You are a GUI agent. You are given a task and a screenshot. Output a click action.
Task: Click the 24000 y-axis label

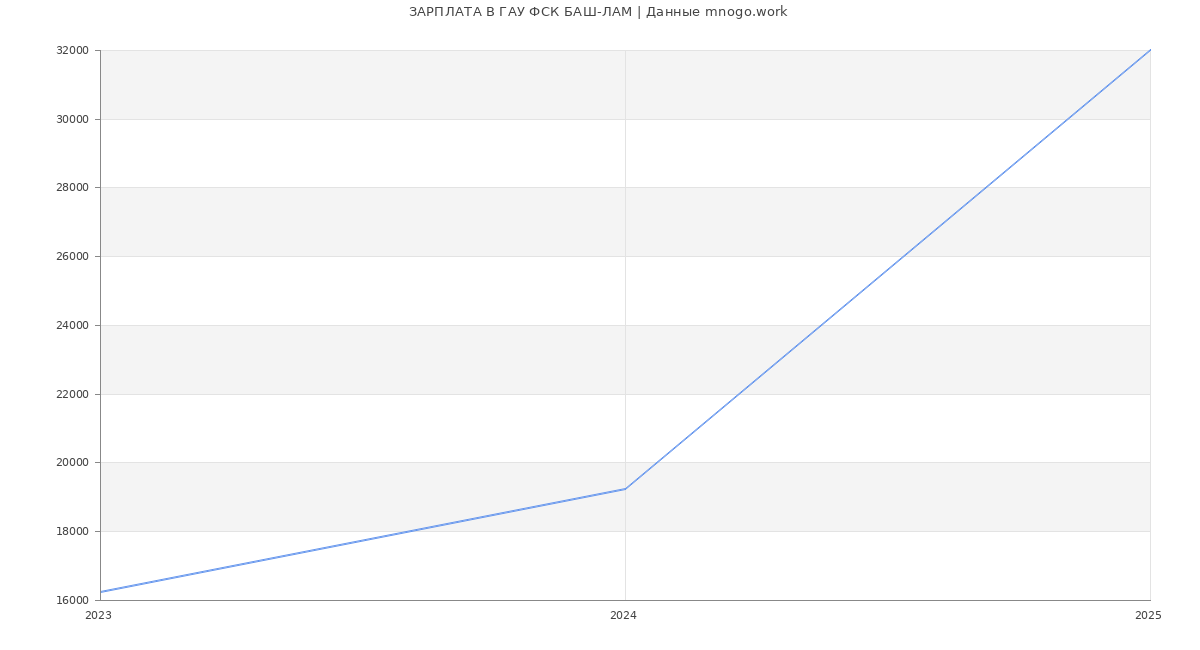pos(72,325)
